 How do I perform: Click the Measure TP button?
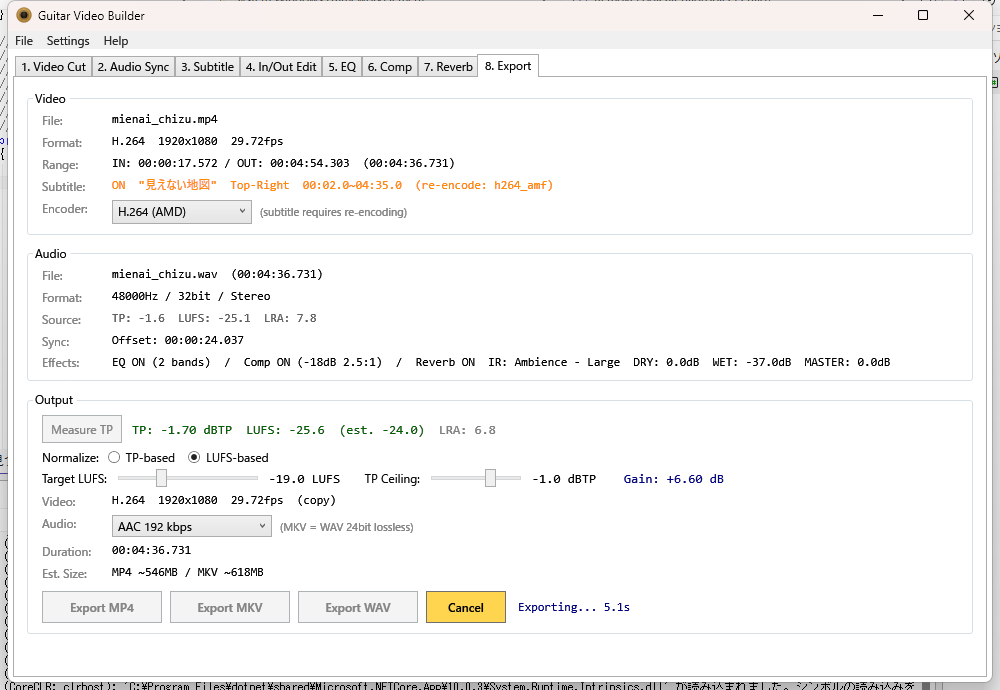tap(82, 430)
